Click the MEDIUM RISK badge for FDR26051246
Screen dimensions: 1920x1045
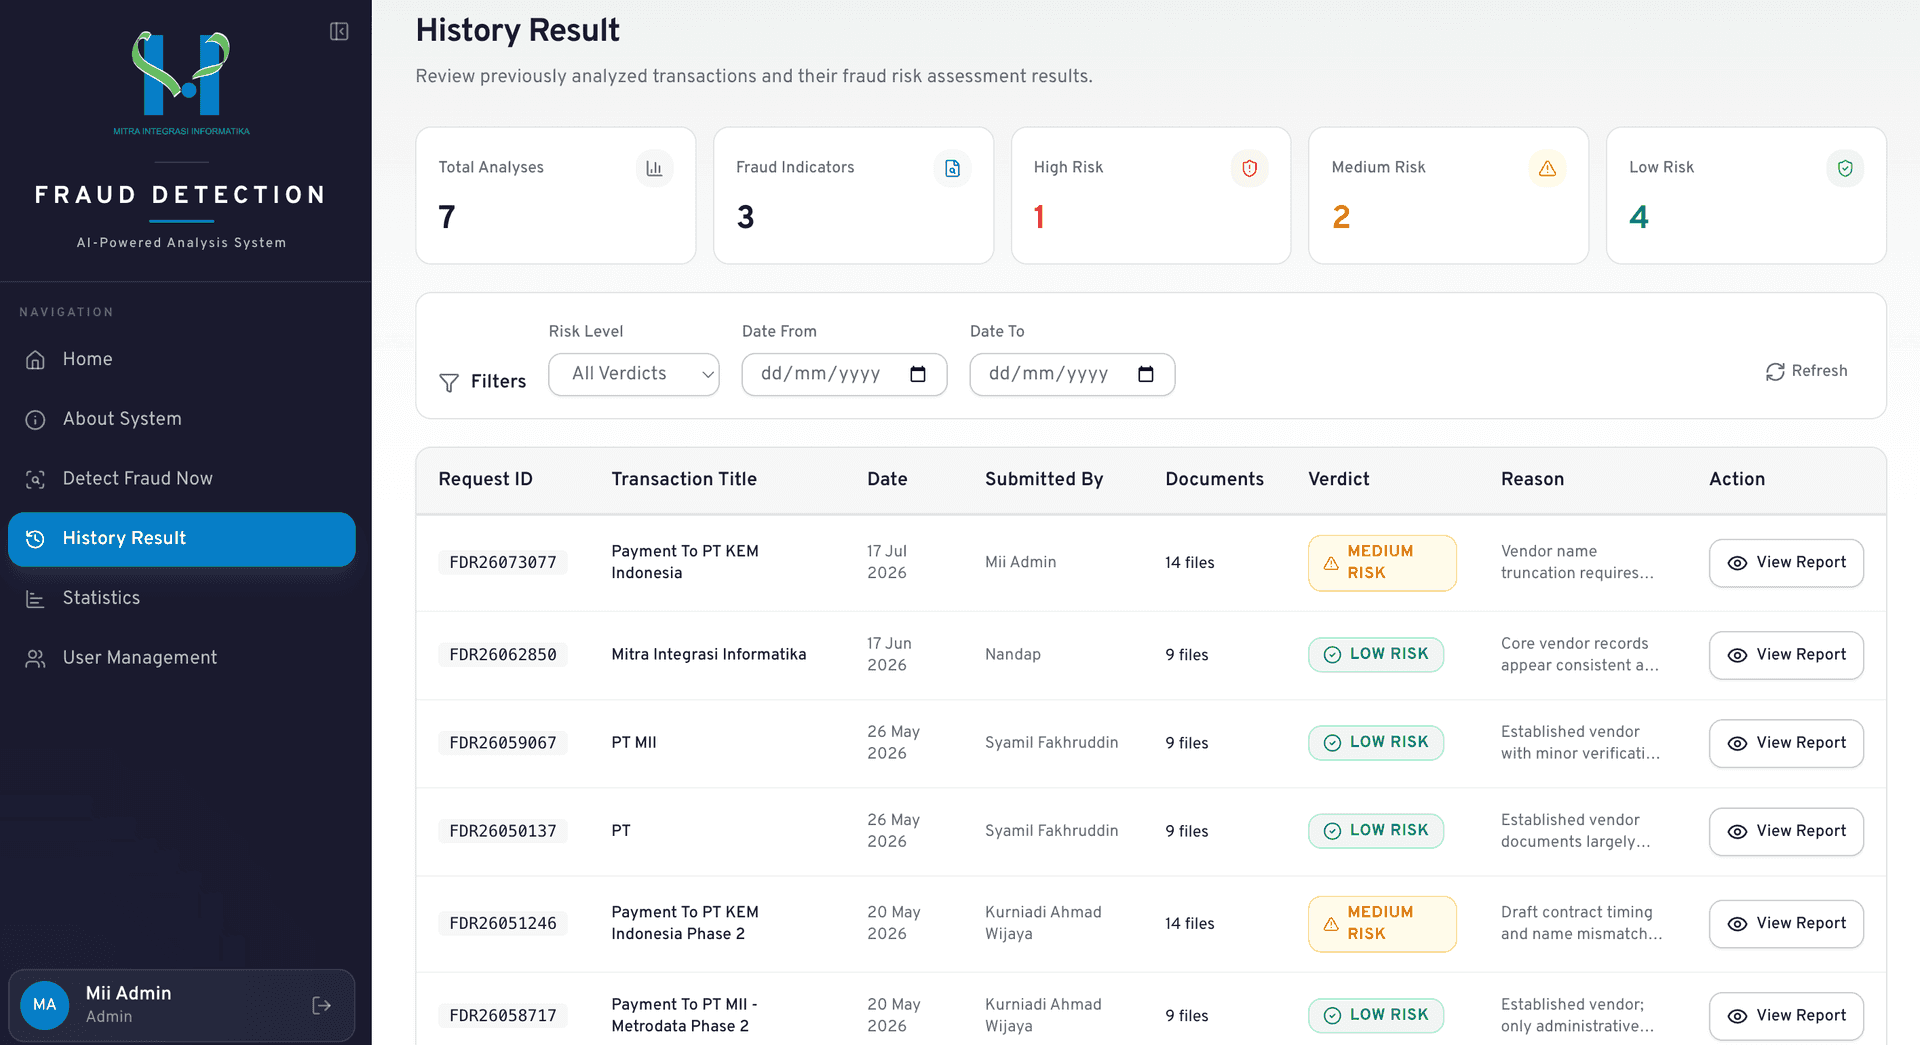pos(1382,923)
